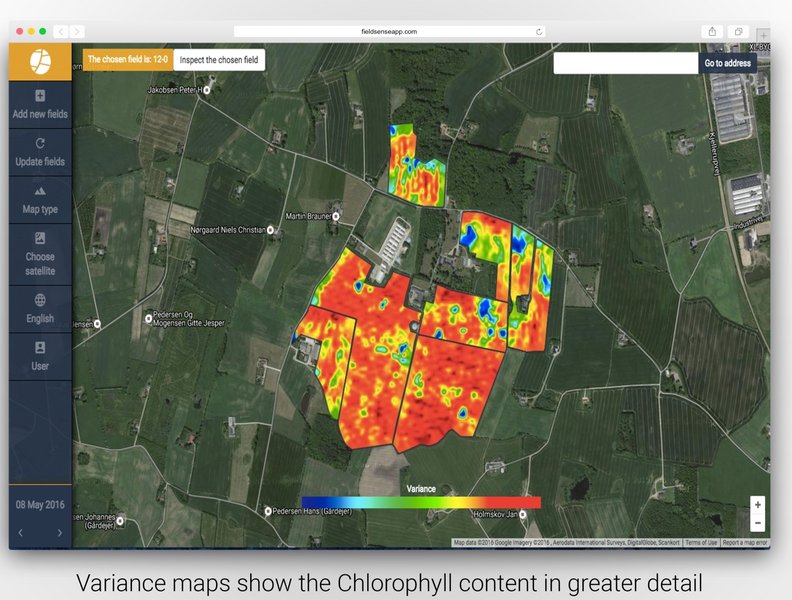
Task: Click the browser share icon
Action: click(x=712, y=31)
